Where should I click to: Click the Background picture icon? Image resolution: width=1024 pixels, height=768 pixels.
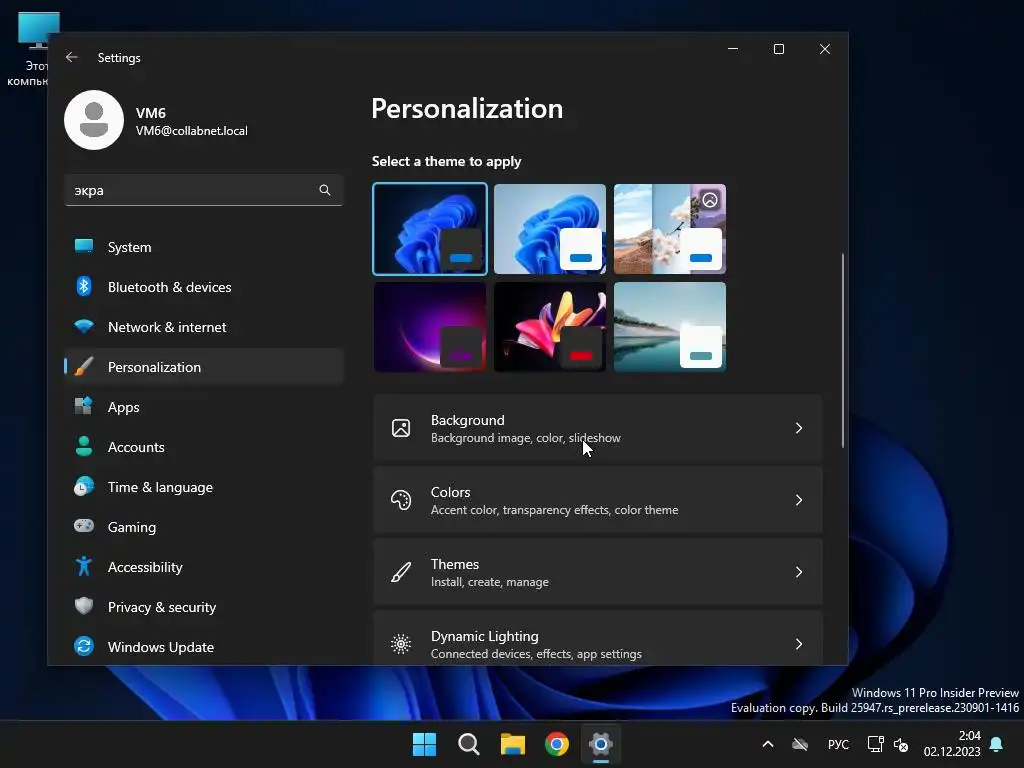(401, 428)
